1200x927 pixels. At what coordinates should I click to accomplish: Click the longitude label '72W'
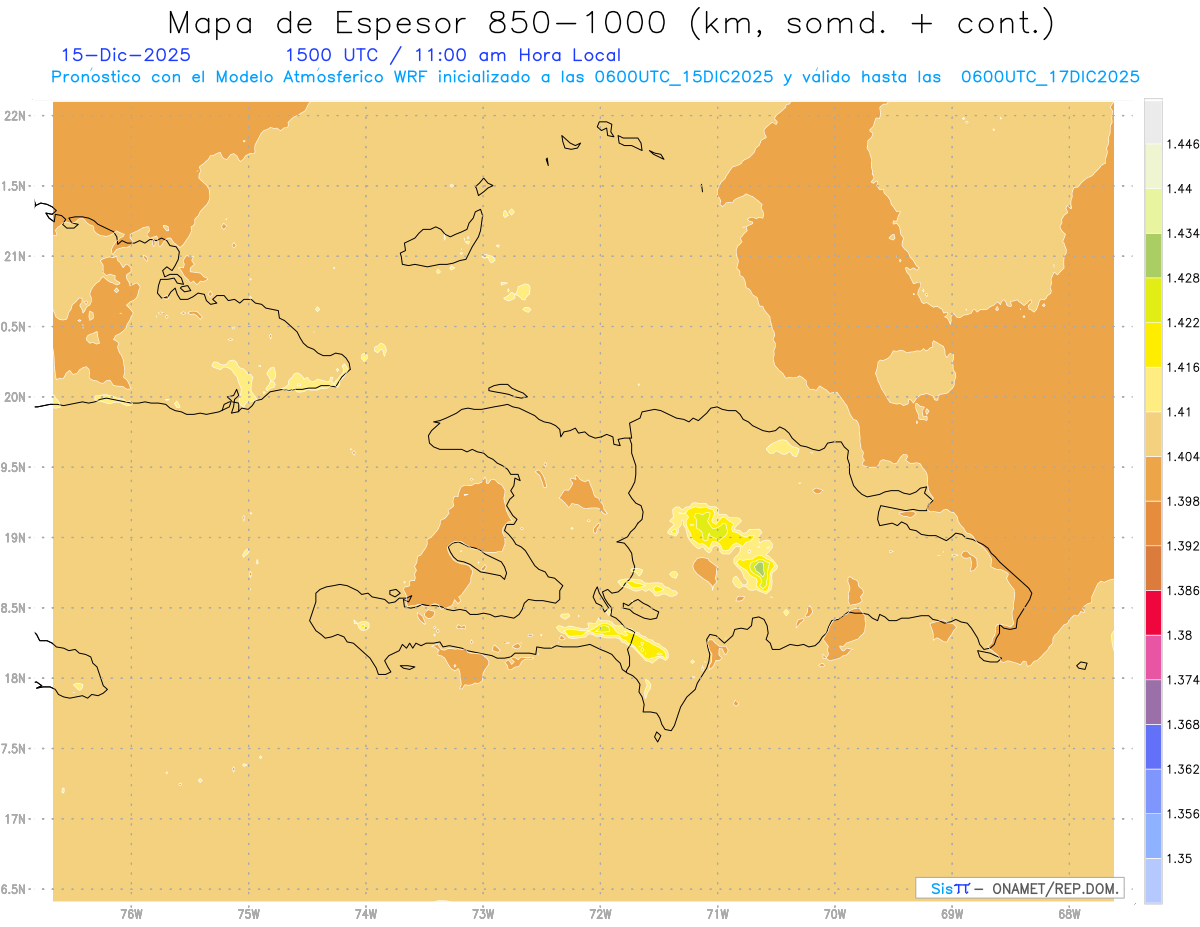pos(600,913)
